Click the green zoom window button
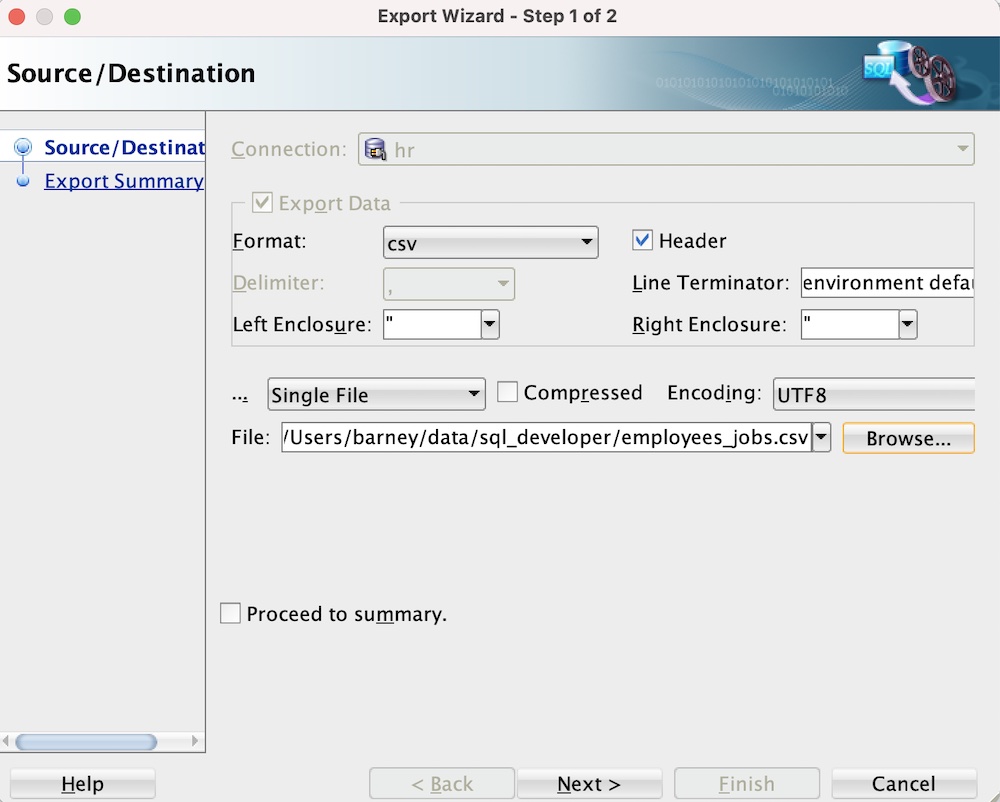This screenshot has width=1000, height=802. point(73,17)
